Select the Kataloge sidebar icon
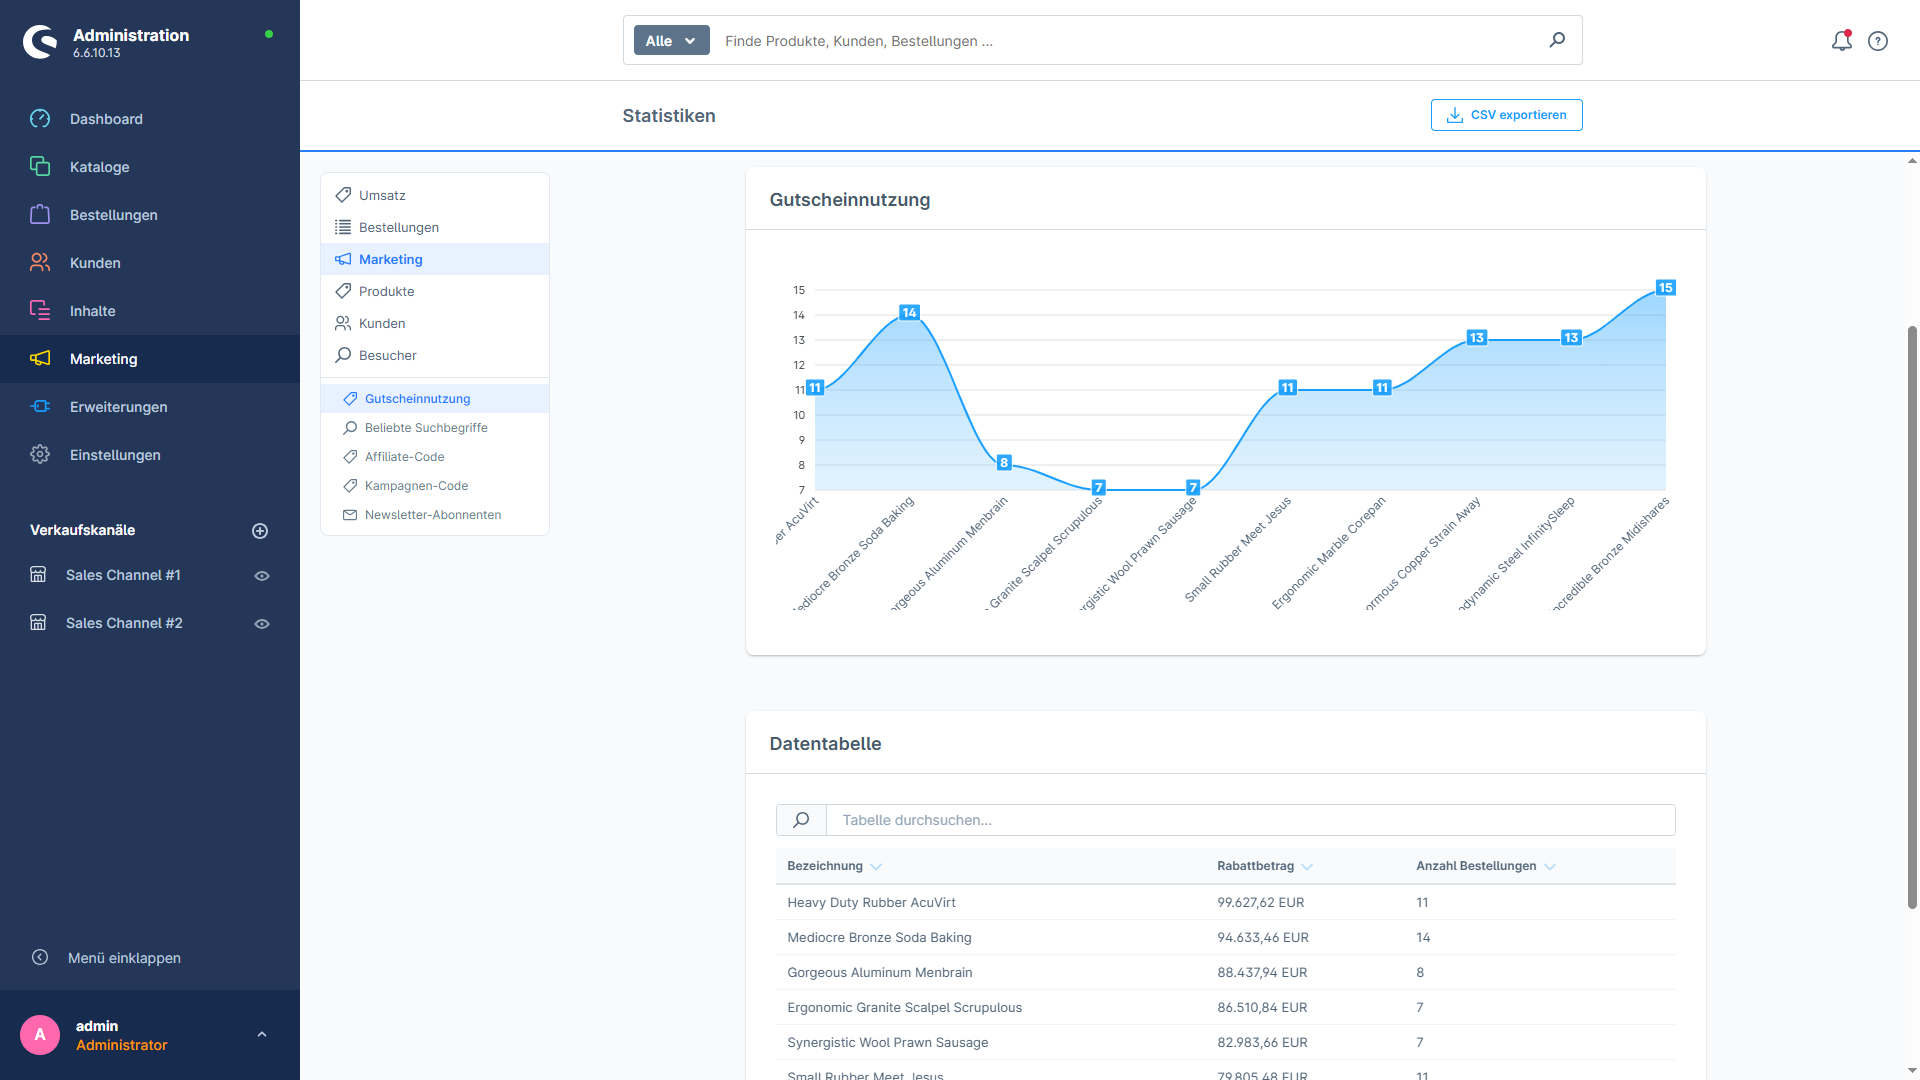 [40, 166]
